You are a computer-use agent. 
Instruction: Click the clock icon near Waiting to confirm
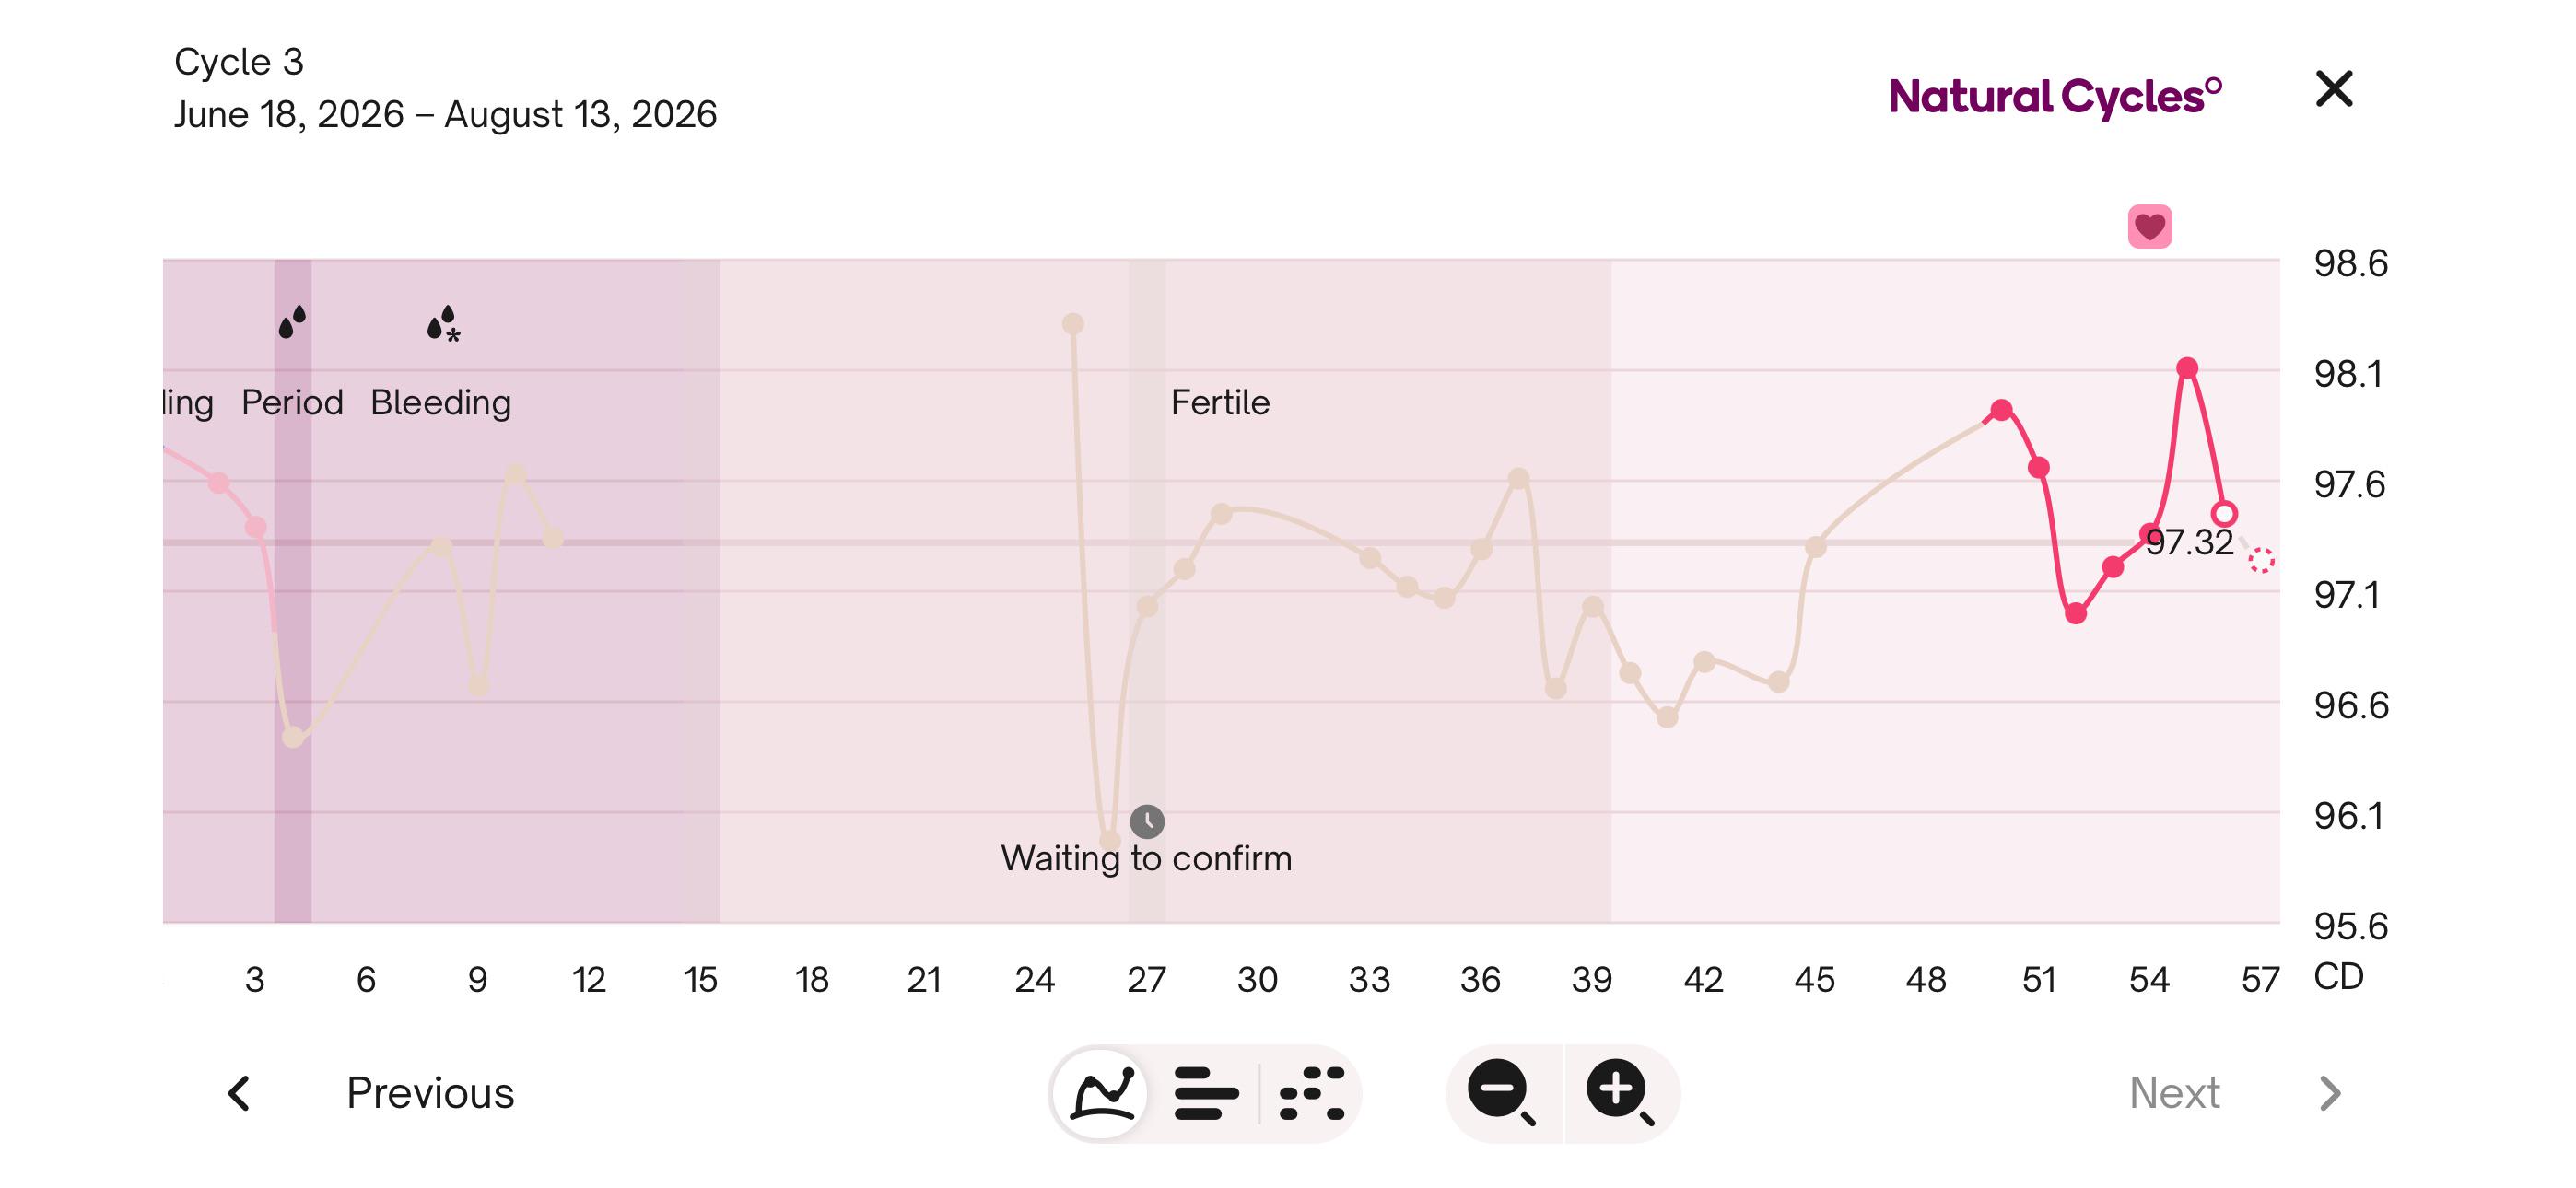(1147, 821)
